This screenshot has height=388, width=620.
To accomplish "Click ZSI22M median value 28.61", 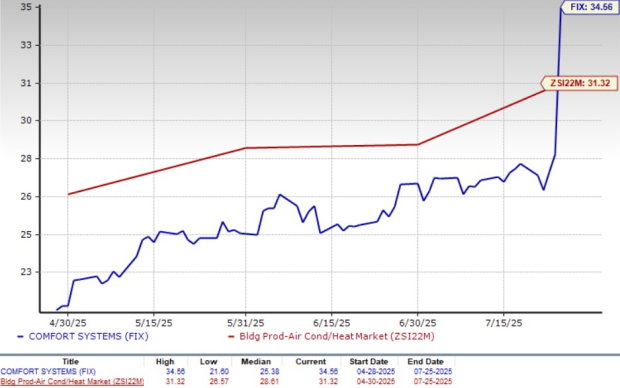I will coord(270,381).
